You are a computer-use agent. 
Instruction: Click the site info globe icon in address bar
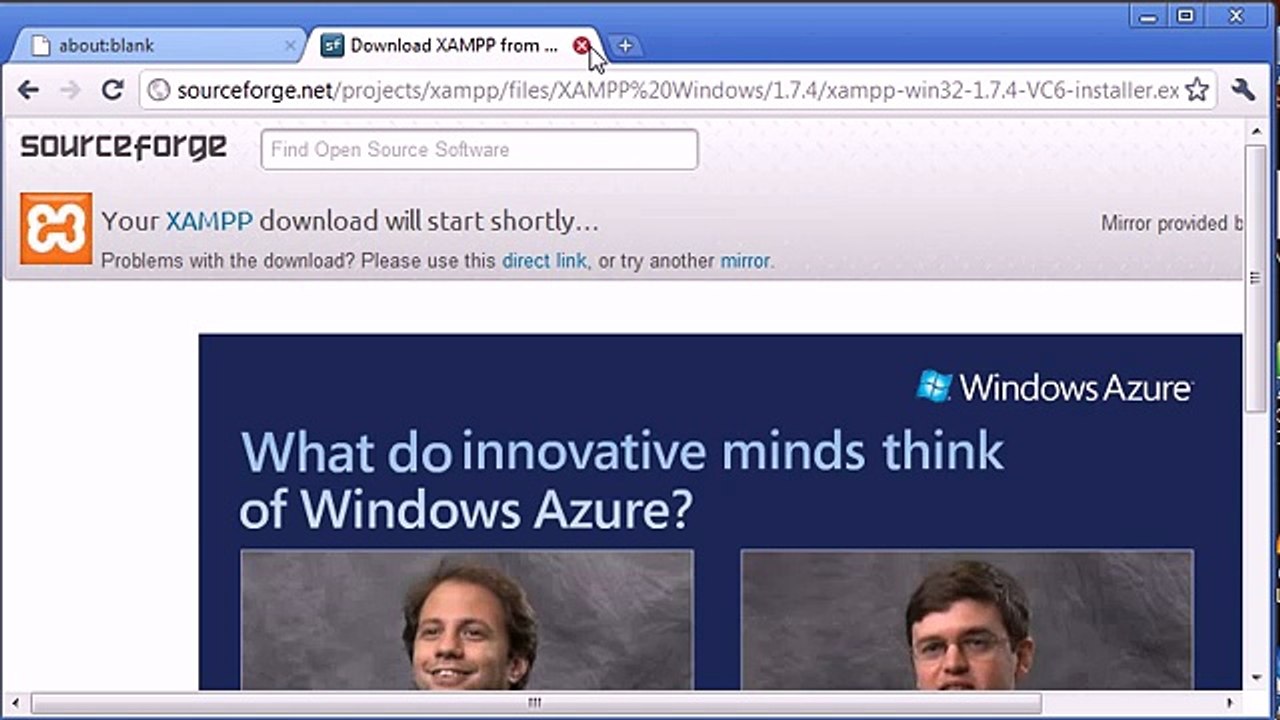click(158, 91)
